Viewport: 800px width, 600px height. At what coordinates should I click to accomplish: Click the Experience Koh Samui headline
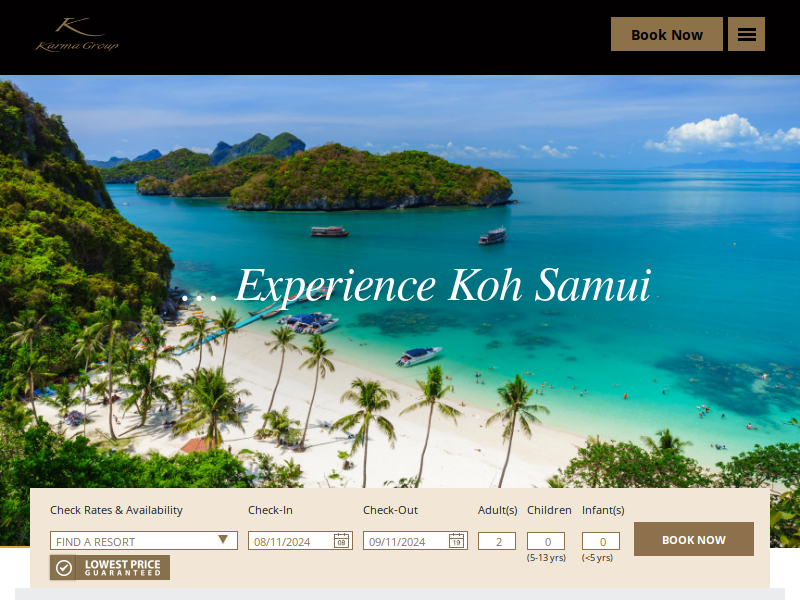pos(443,286)
